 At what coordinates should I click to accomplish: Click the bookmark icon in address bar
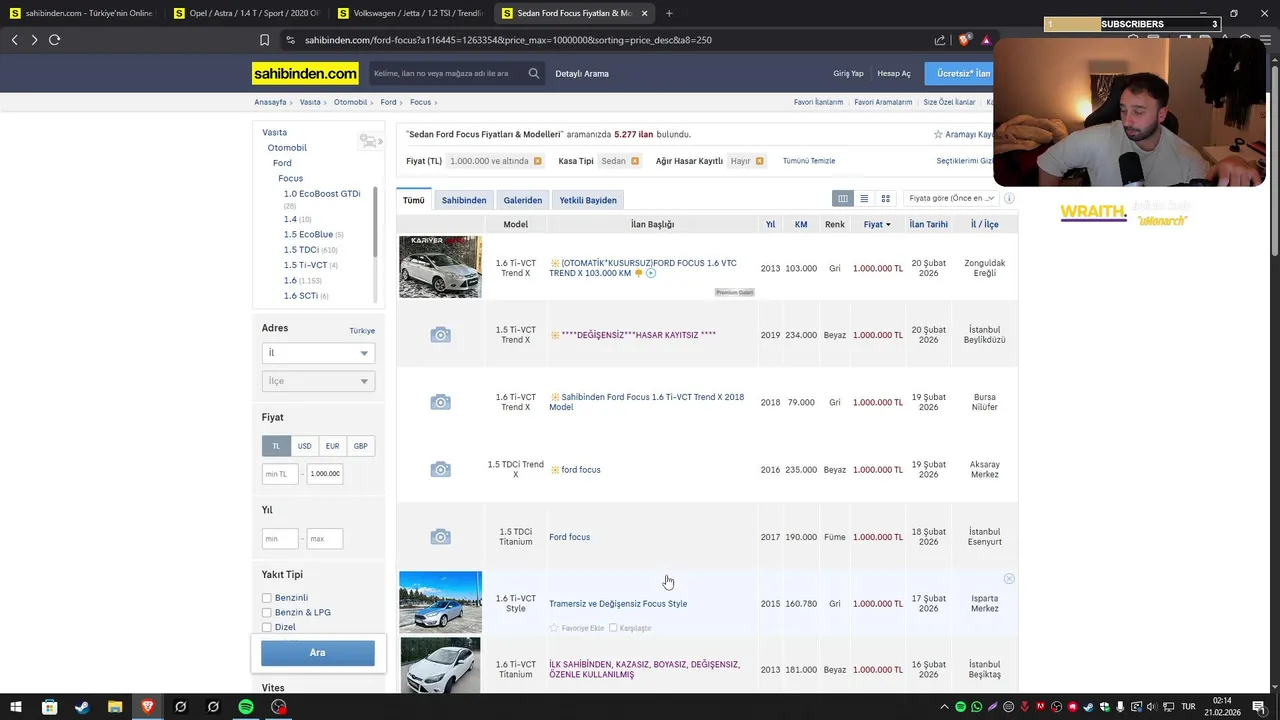[x=264, y=40]
